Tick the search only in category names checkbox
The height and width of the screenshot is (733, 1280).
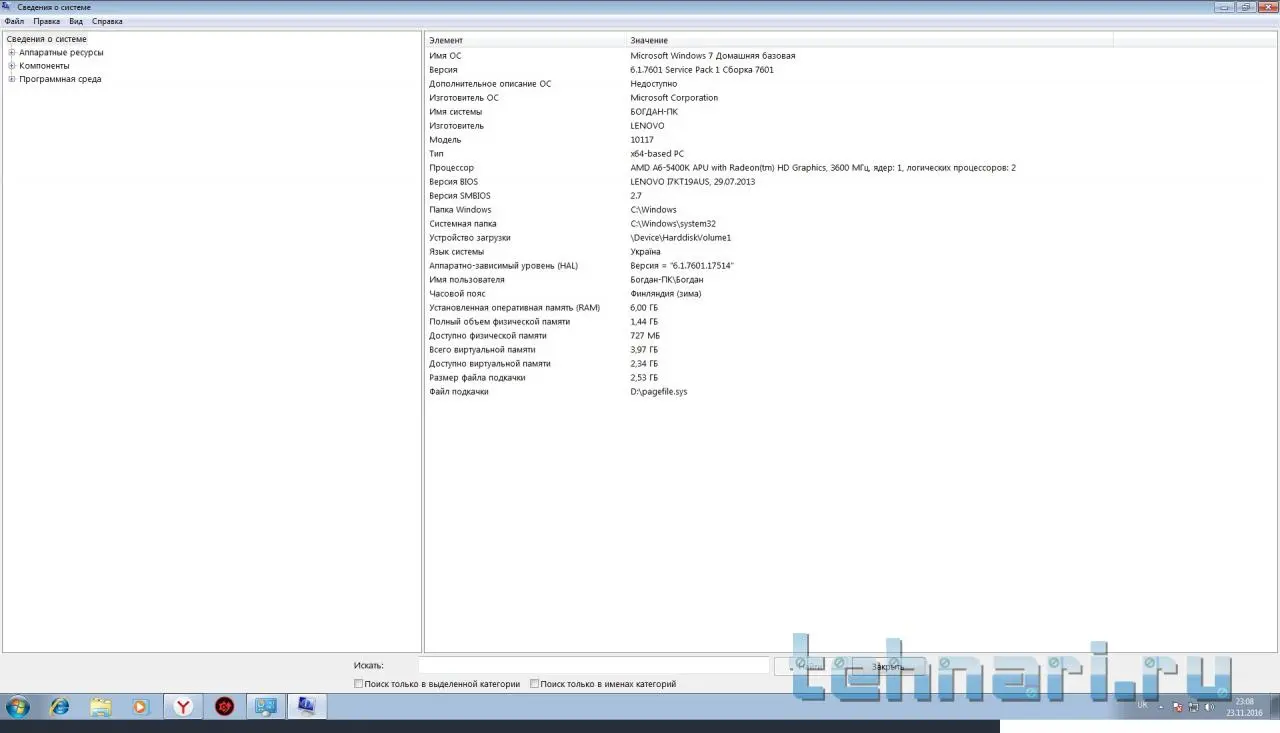(534, 684)
